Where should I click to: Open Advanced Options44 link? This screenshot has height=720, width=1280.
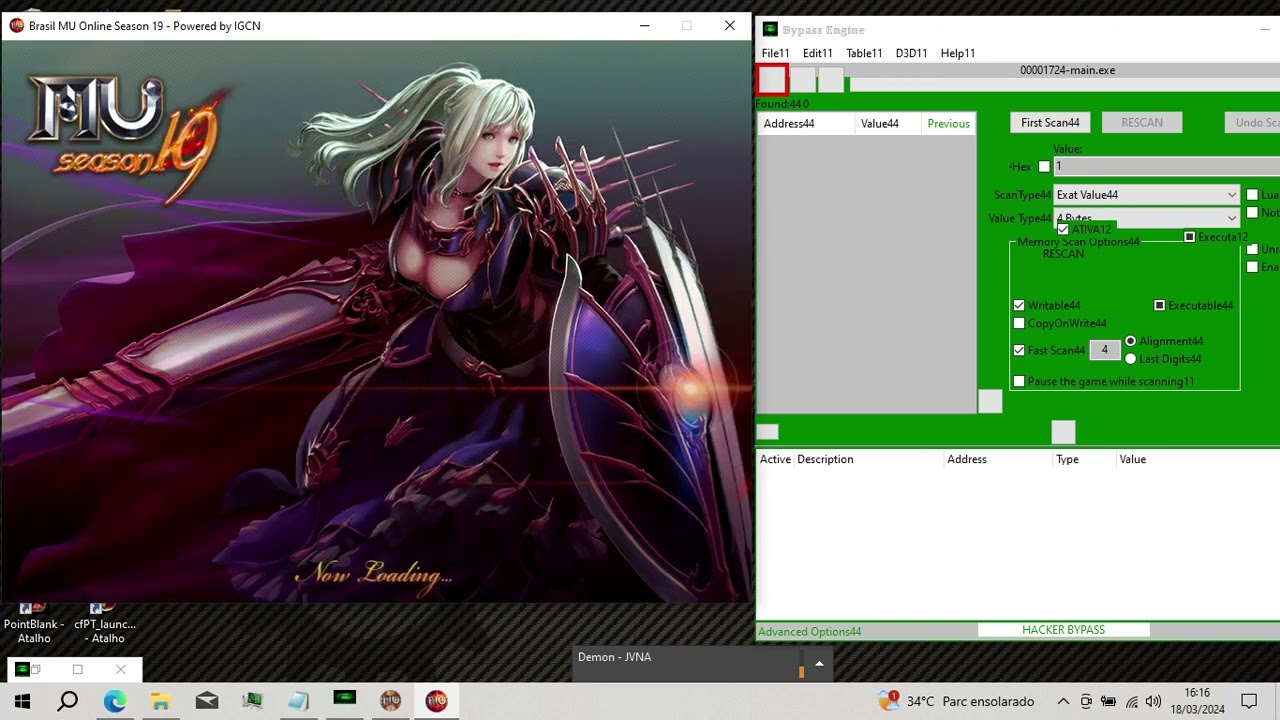[x=809, y=632]
